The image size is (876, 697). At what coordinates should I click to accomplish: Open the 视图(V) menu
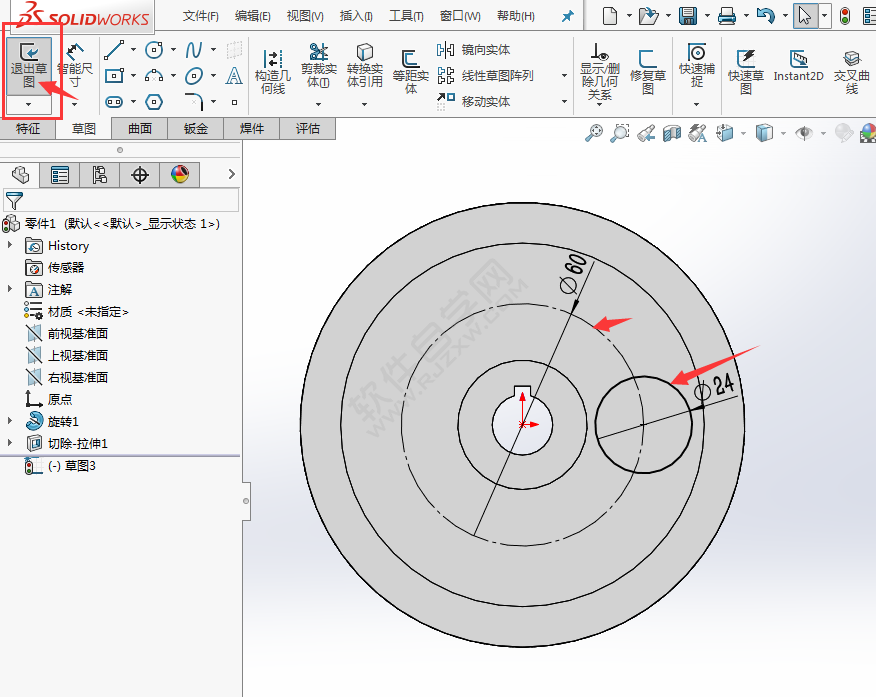(305, 16)
